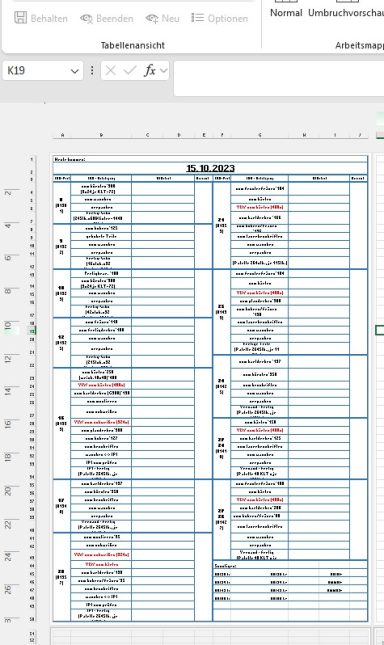Image resolution: width=384 pixels, height=645 pixels.
Task: Select column G header
Action: click(260, 135)
